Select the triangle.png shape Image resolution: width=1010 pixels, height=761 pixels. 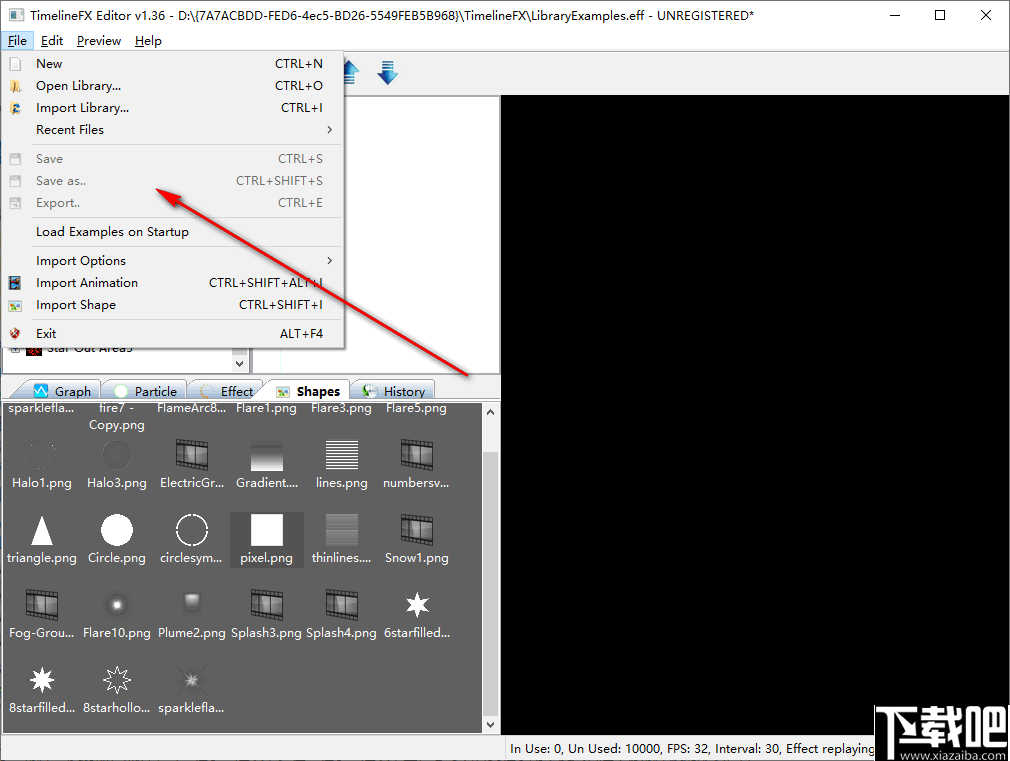[41, 530]
